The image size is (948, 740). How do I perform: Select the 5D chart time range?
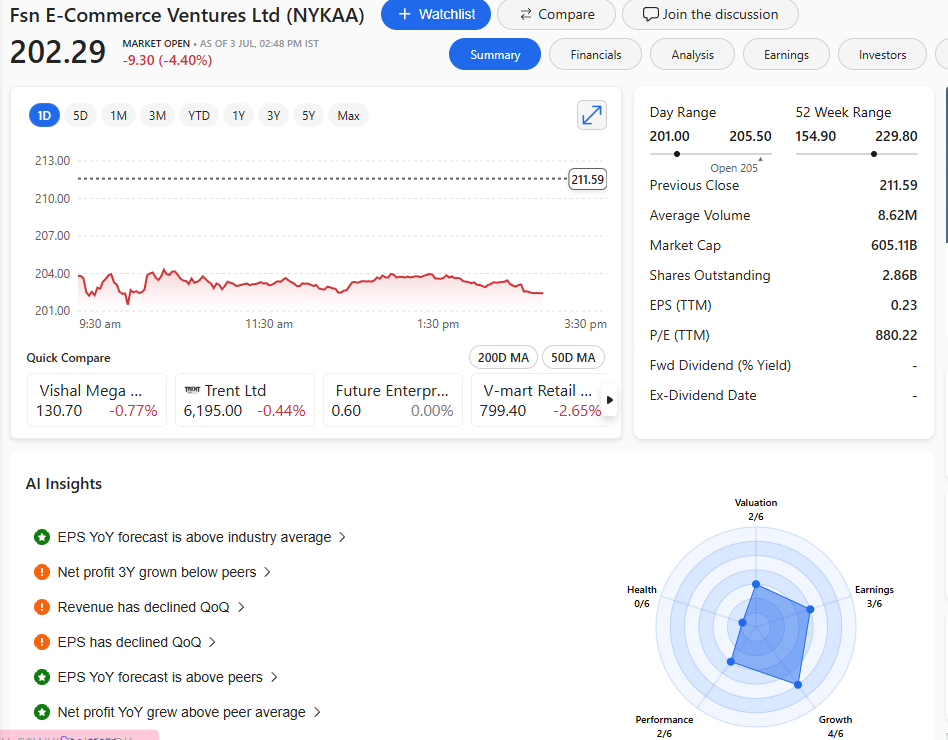click(80, 116)
